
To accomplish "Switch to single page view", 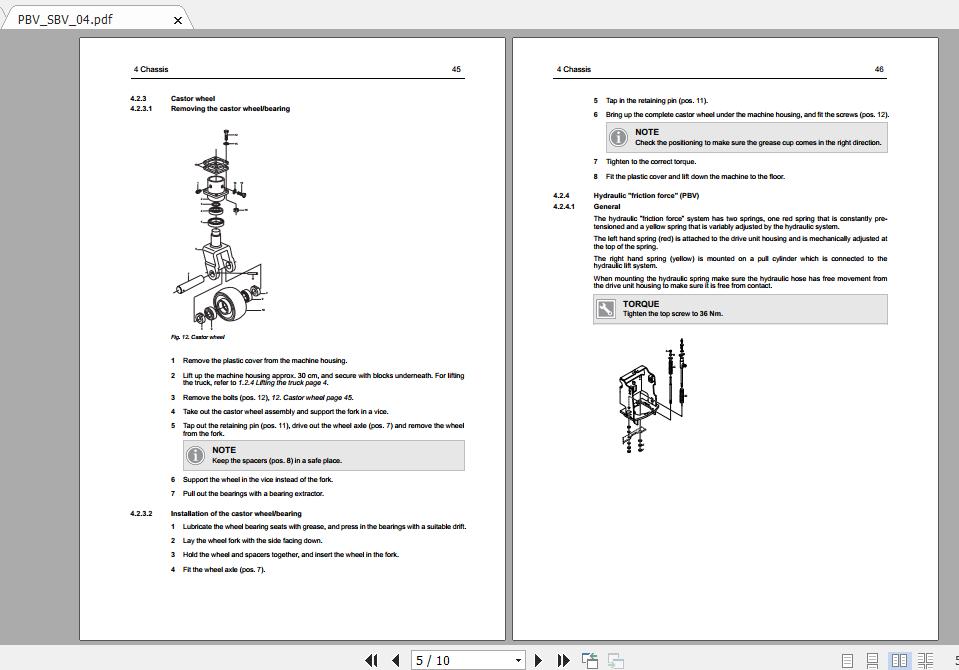I will coord(845,659).
